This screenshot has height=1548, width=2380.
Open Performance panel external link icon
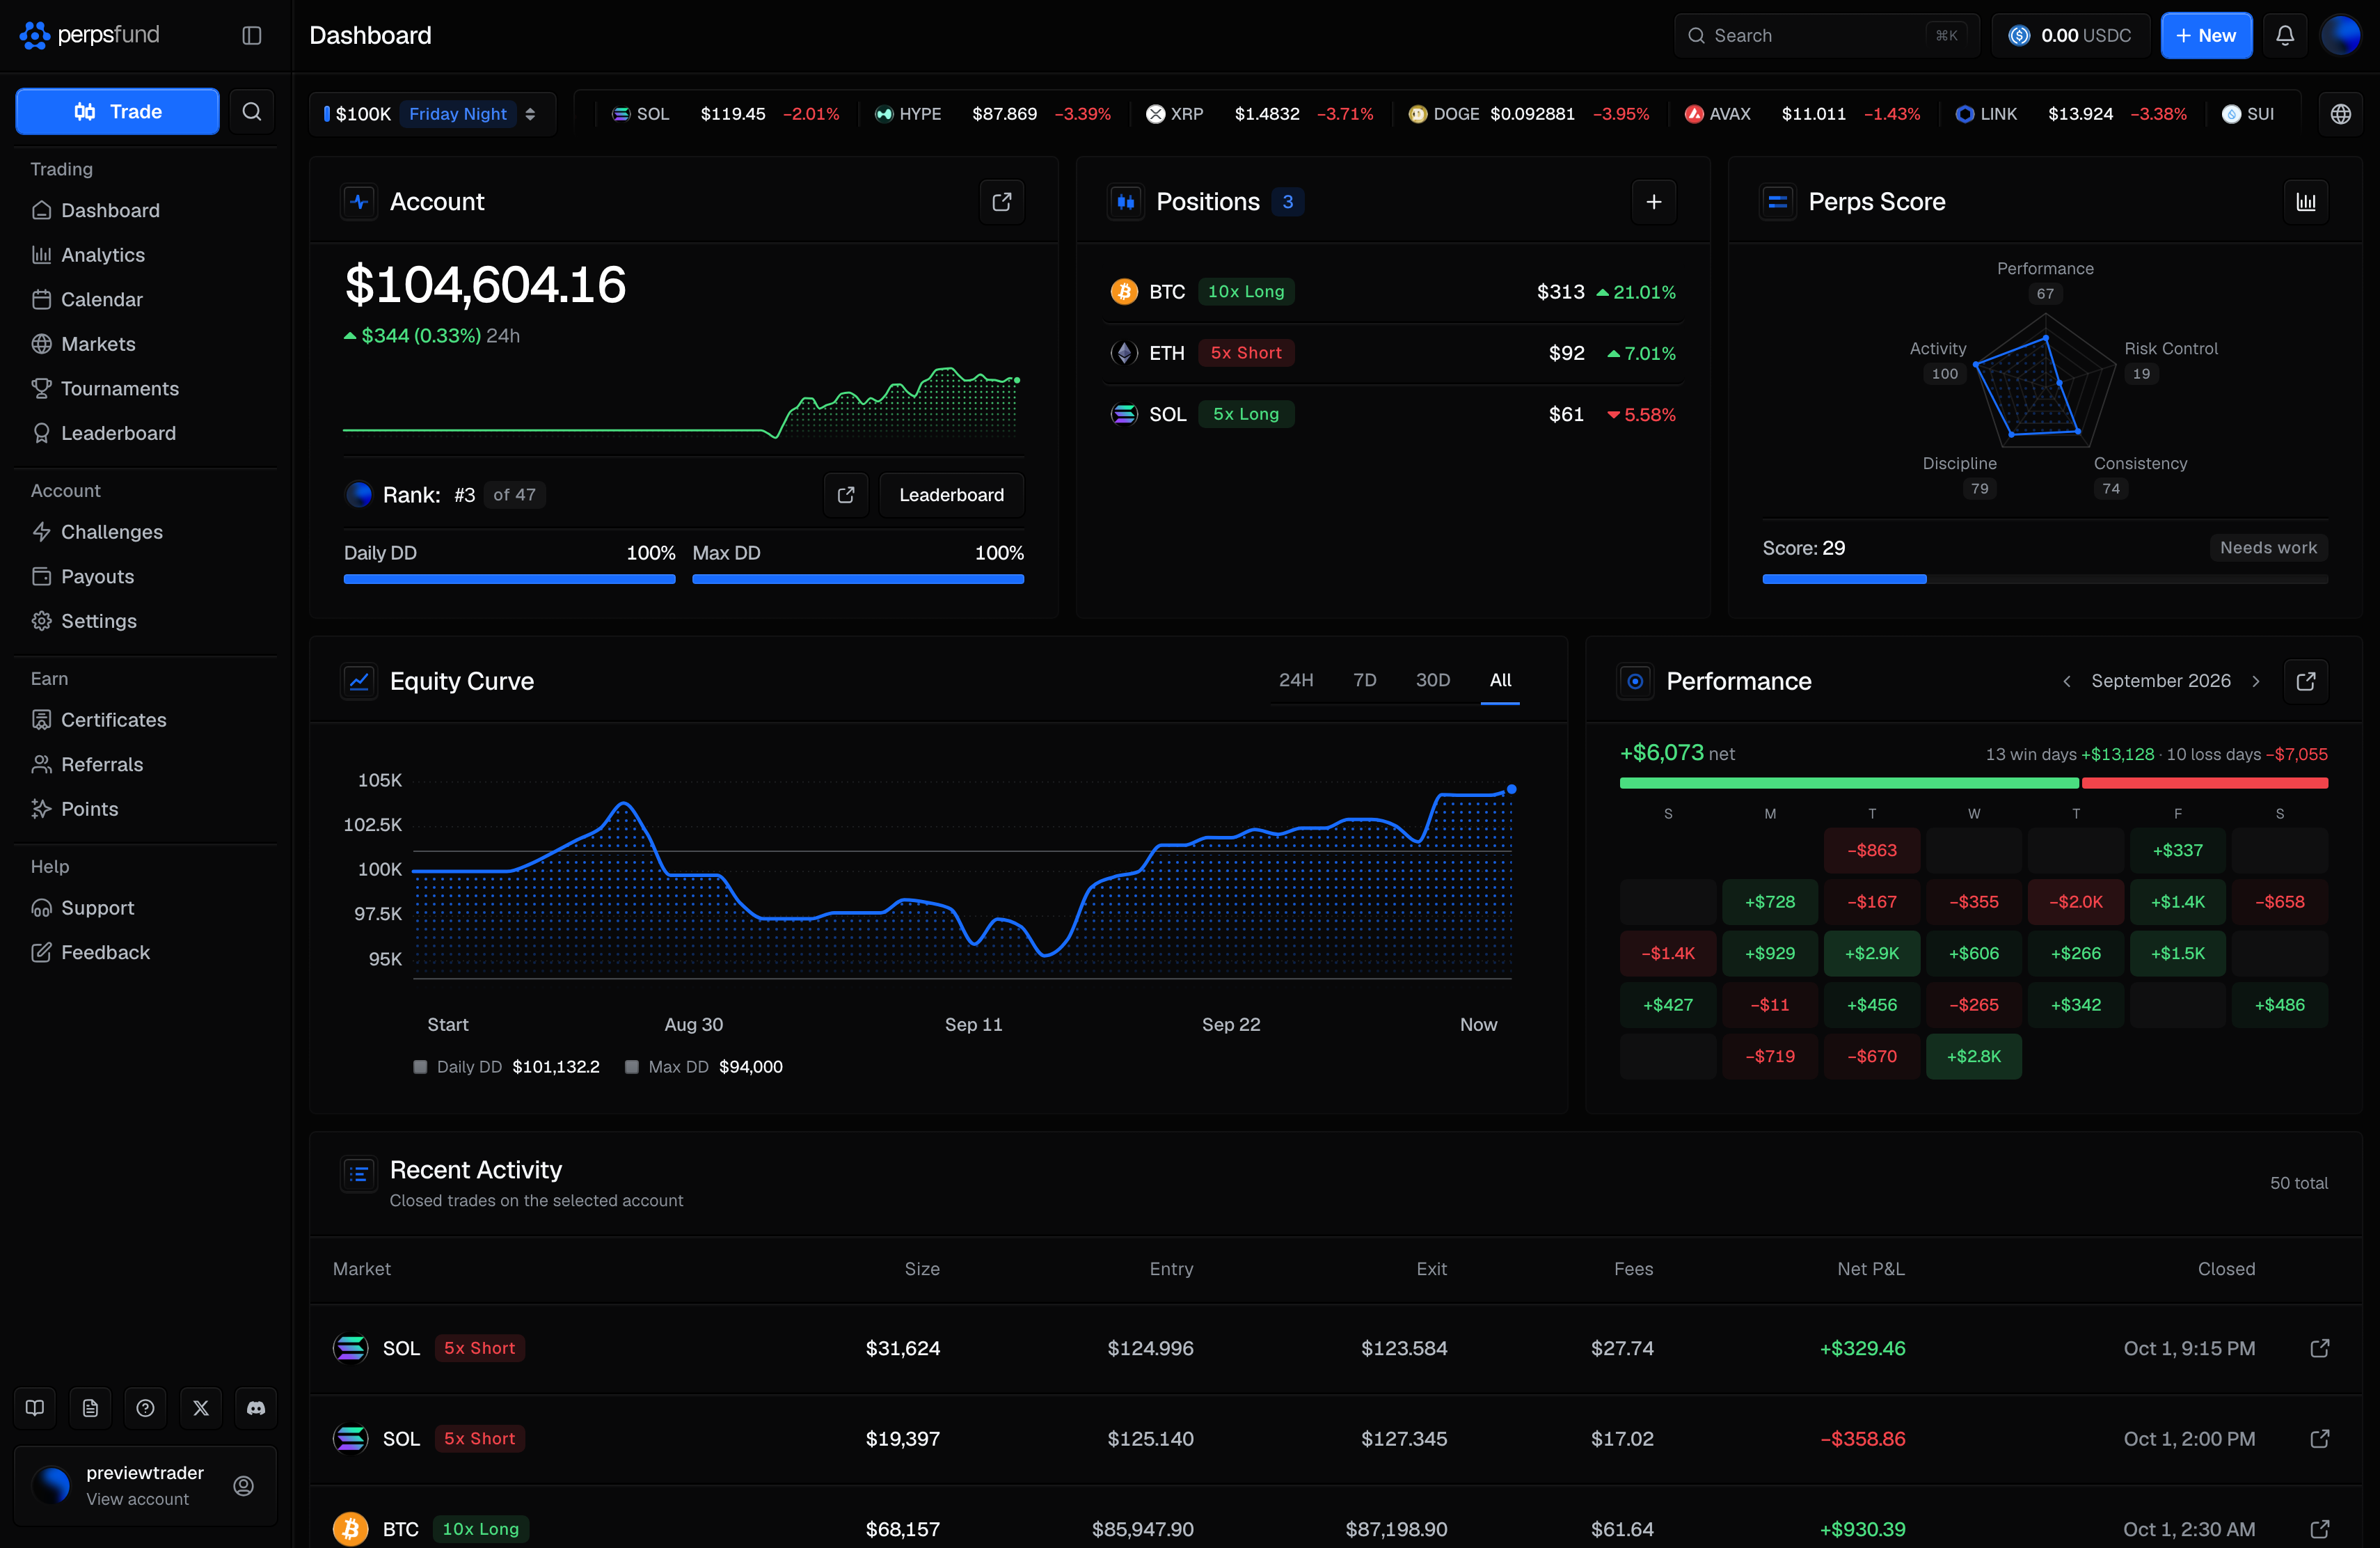2306,681
